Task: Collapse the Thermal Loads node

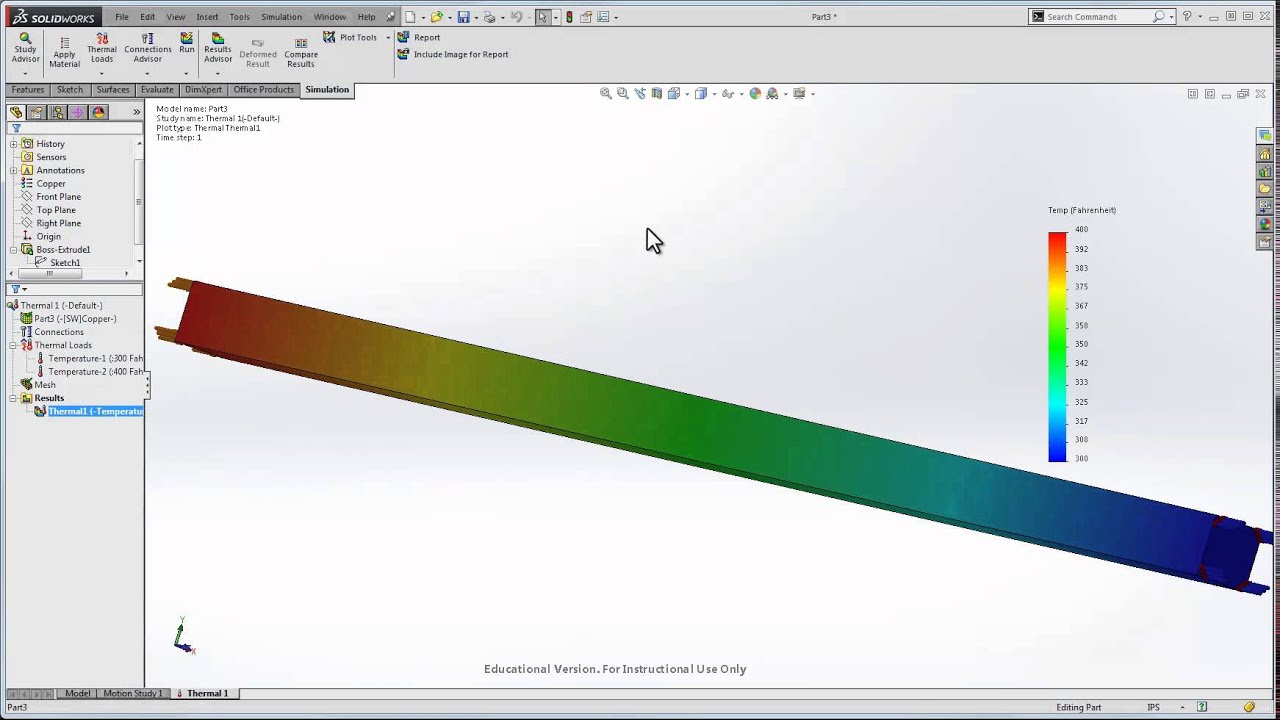Action: (x=14, y=345)
